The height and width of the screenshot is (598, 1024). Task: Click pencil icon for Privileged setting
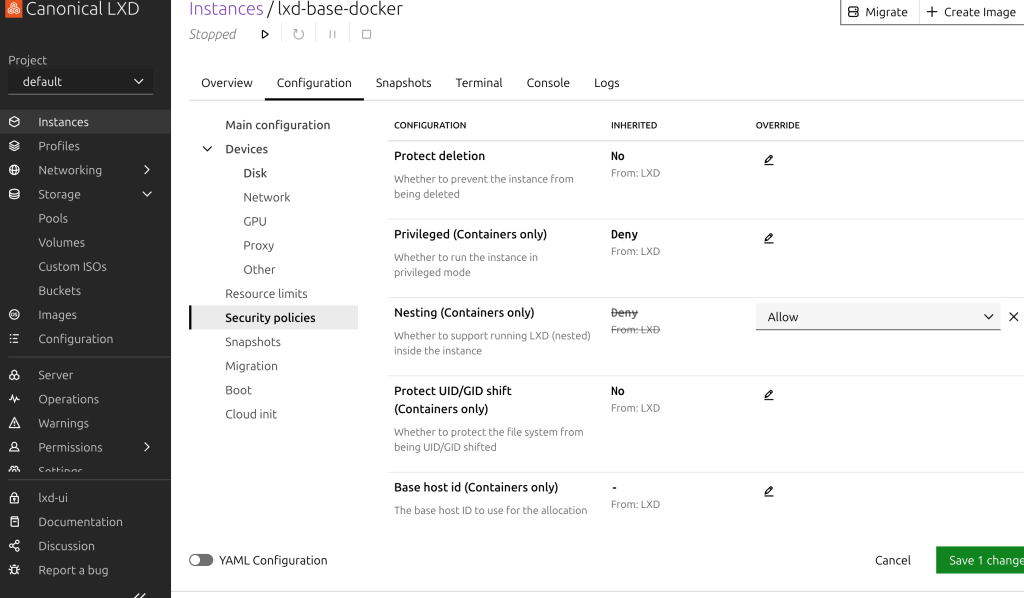[768, 238]
